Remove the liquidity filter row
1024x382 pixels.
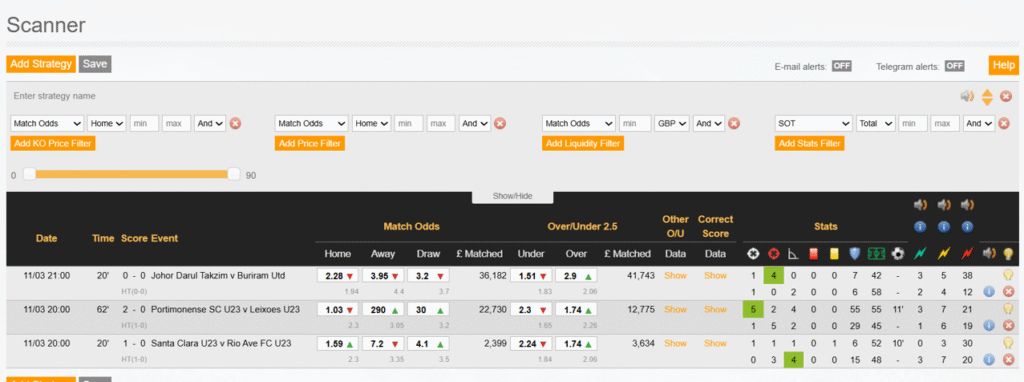[x=734, y=123]
